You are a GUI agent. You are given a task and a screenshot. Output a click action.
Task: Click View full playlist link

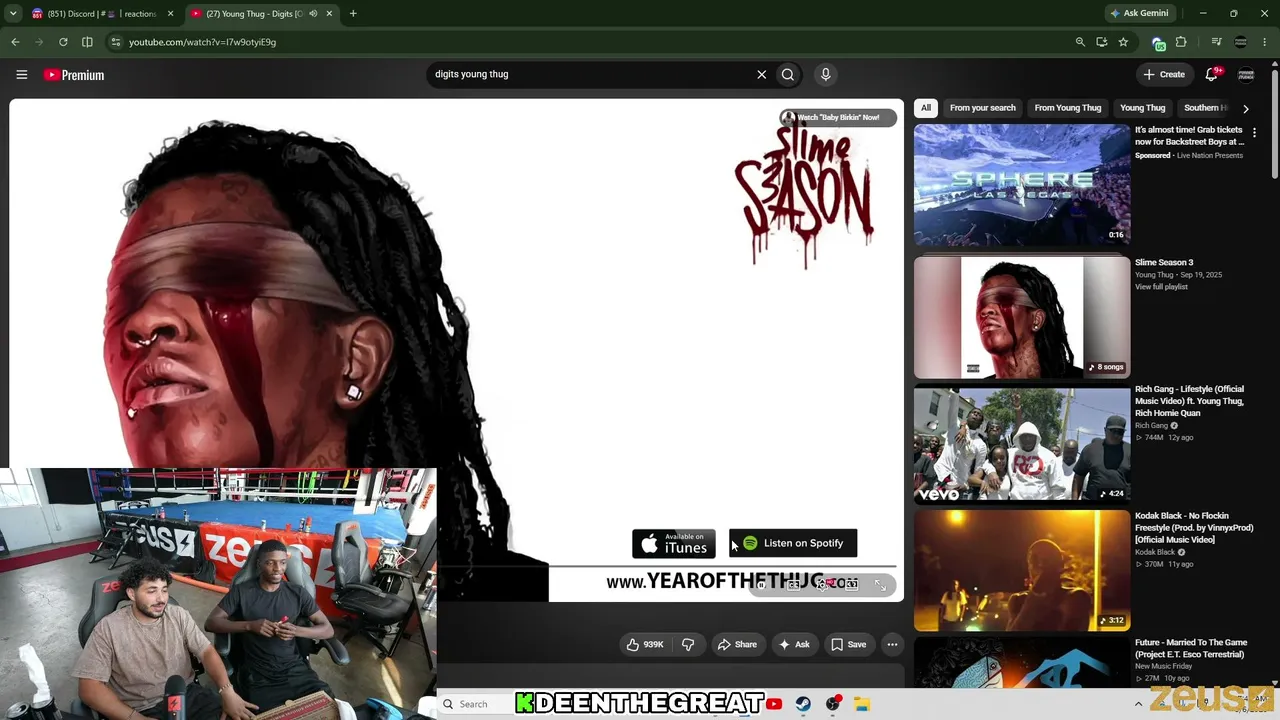click(1161, 287)
